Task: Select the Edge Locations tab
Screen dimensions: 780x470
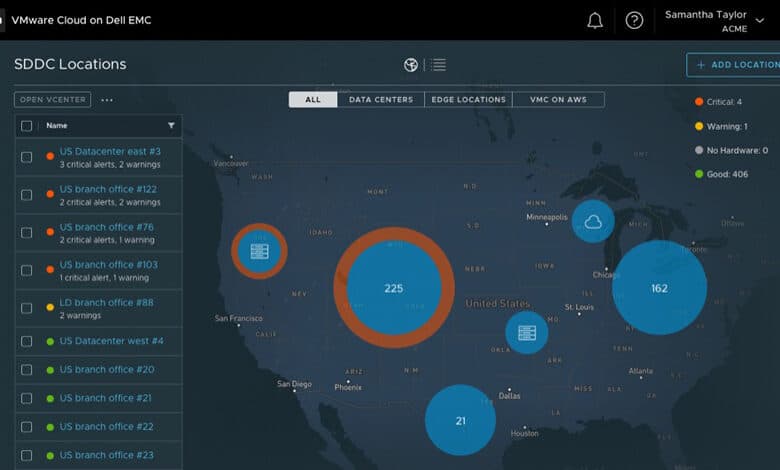Action: point(469,99)
